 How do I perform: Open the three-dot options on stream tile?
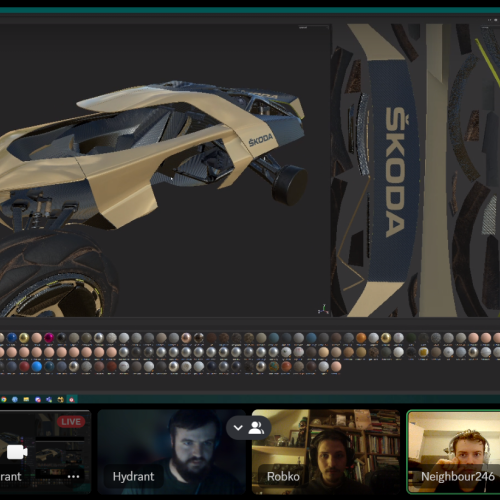pyautogui.click(x=73, y=476)
